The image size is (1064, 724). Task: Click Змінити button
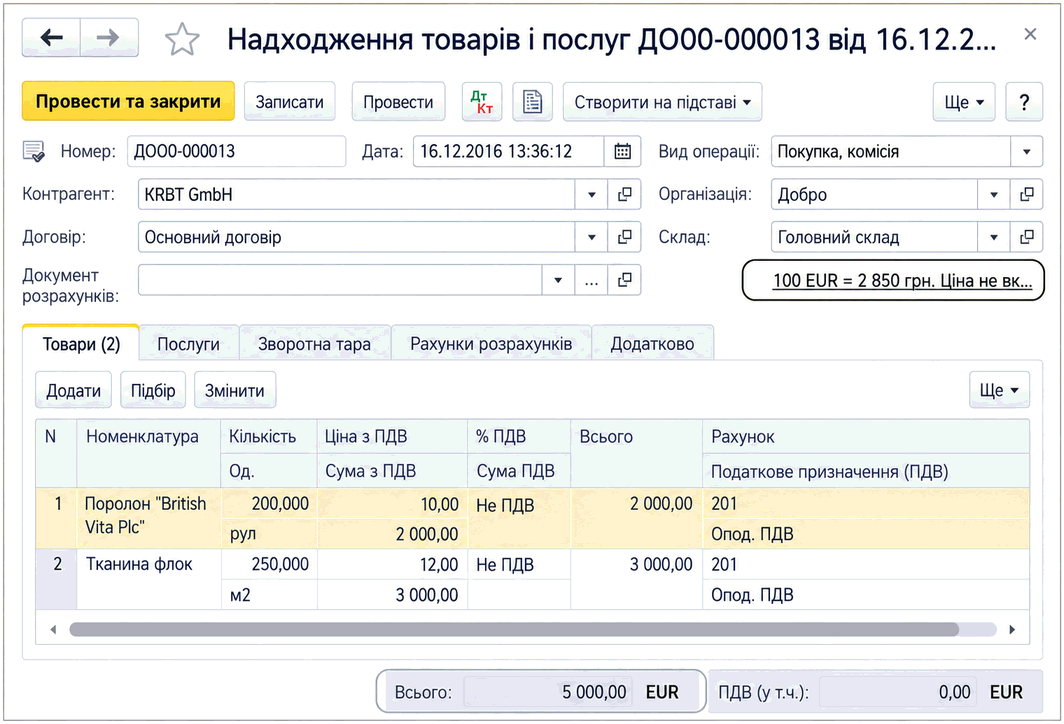click(x=235, y=390)
